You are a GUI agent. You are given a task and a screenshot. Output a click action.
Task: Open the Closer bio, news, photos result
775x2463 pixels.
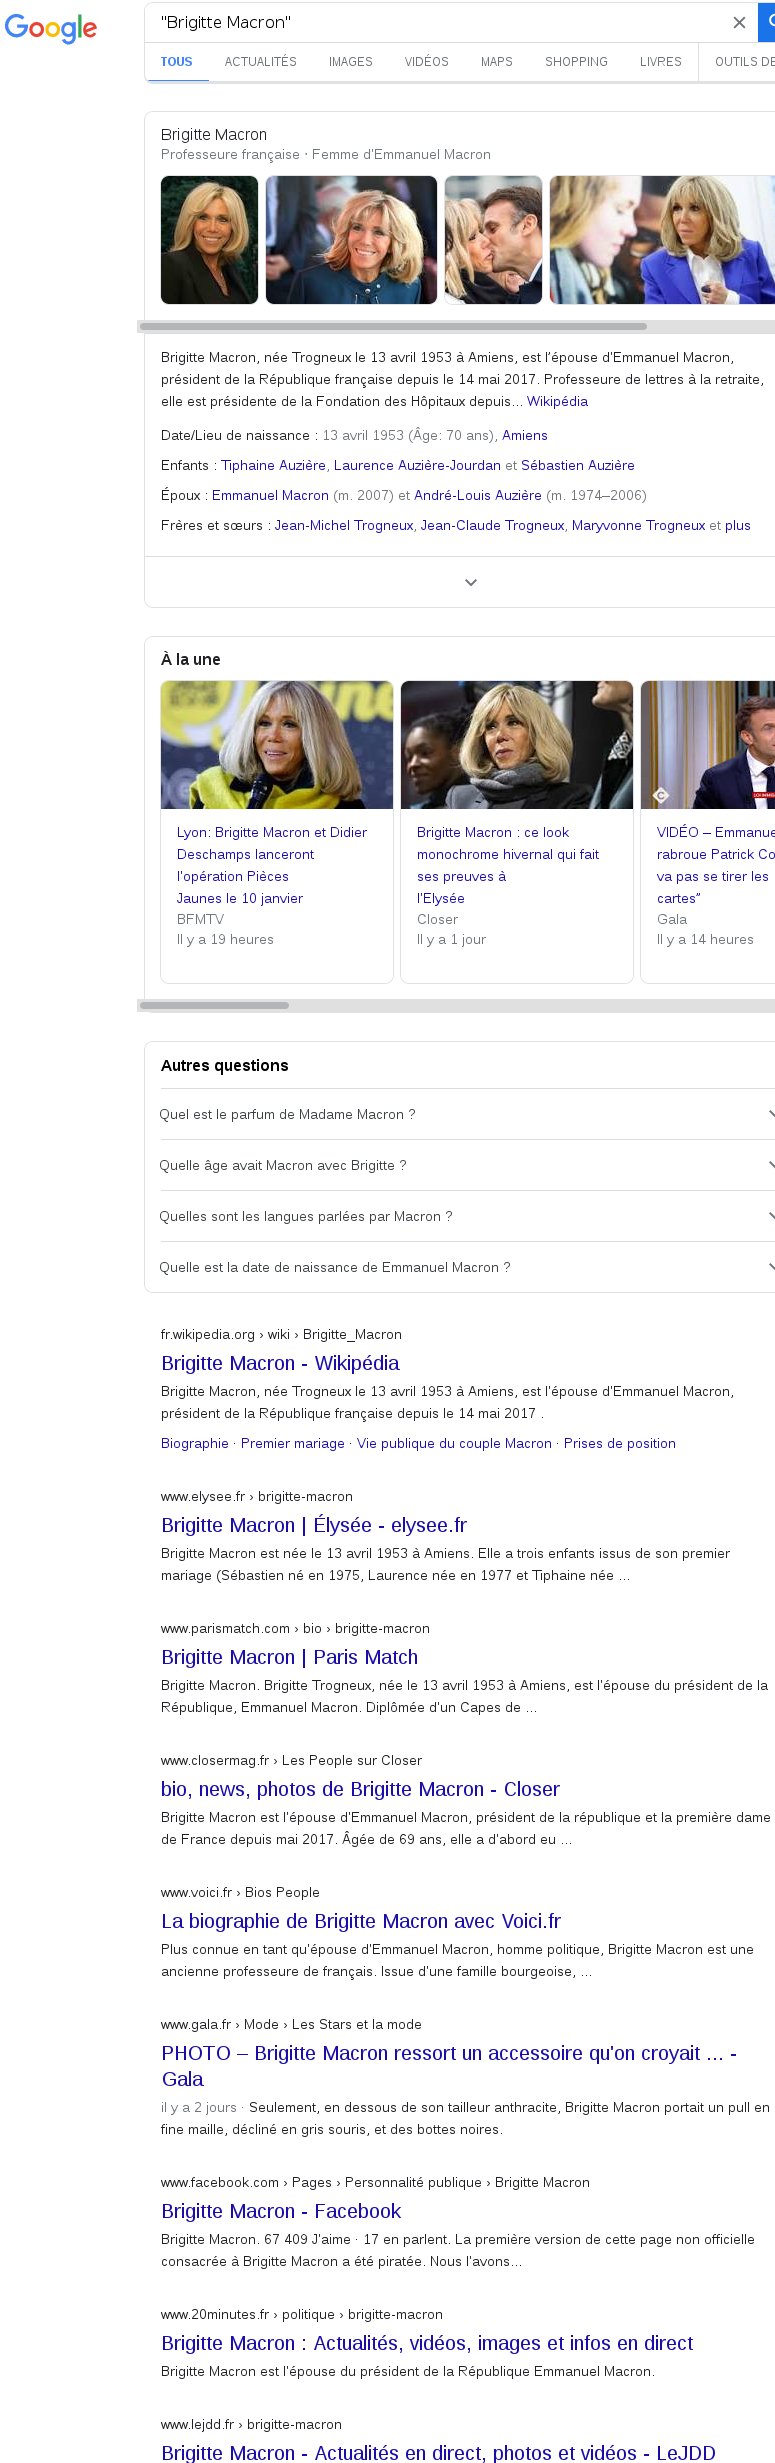360,1789
